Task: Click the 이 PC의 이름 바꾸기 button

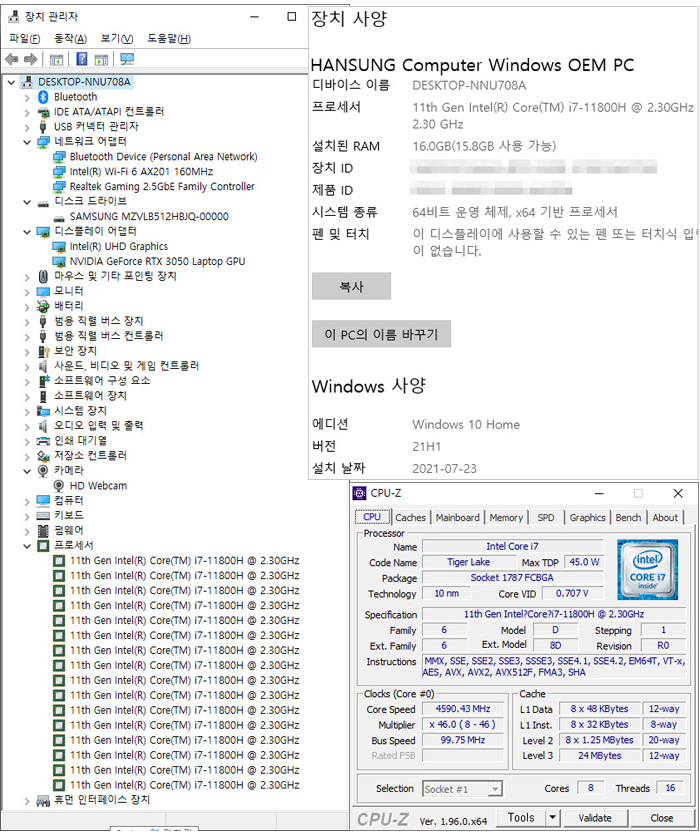Action: [381, 334]
